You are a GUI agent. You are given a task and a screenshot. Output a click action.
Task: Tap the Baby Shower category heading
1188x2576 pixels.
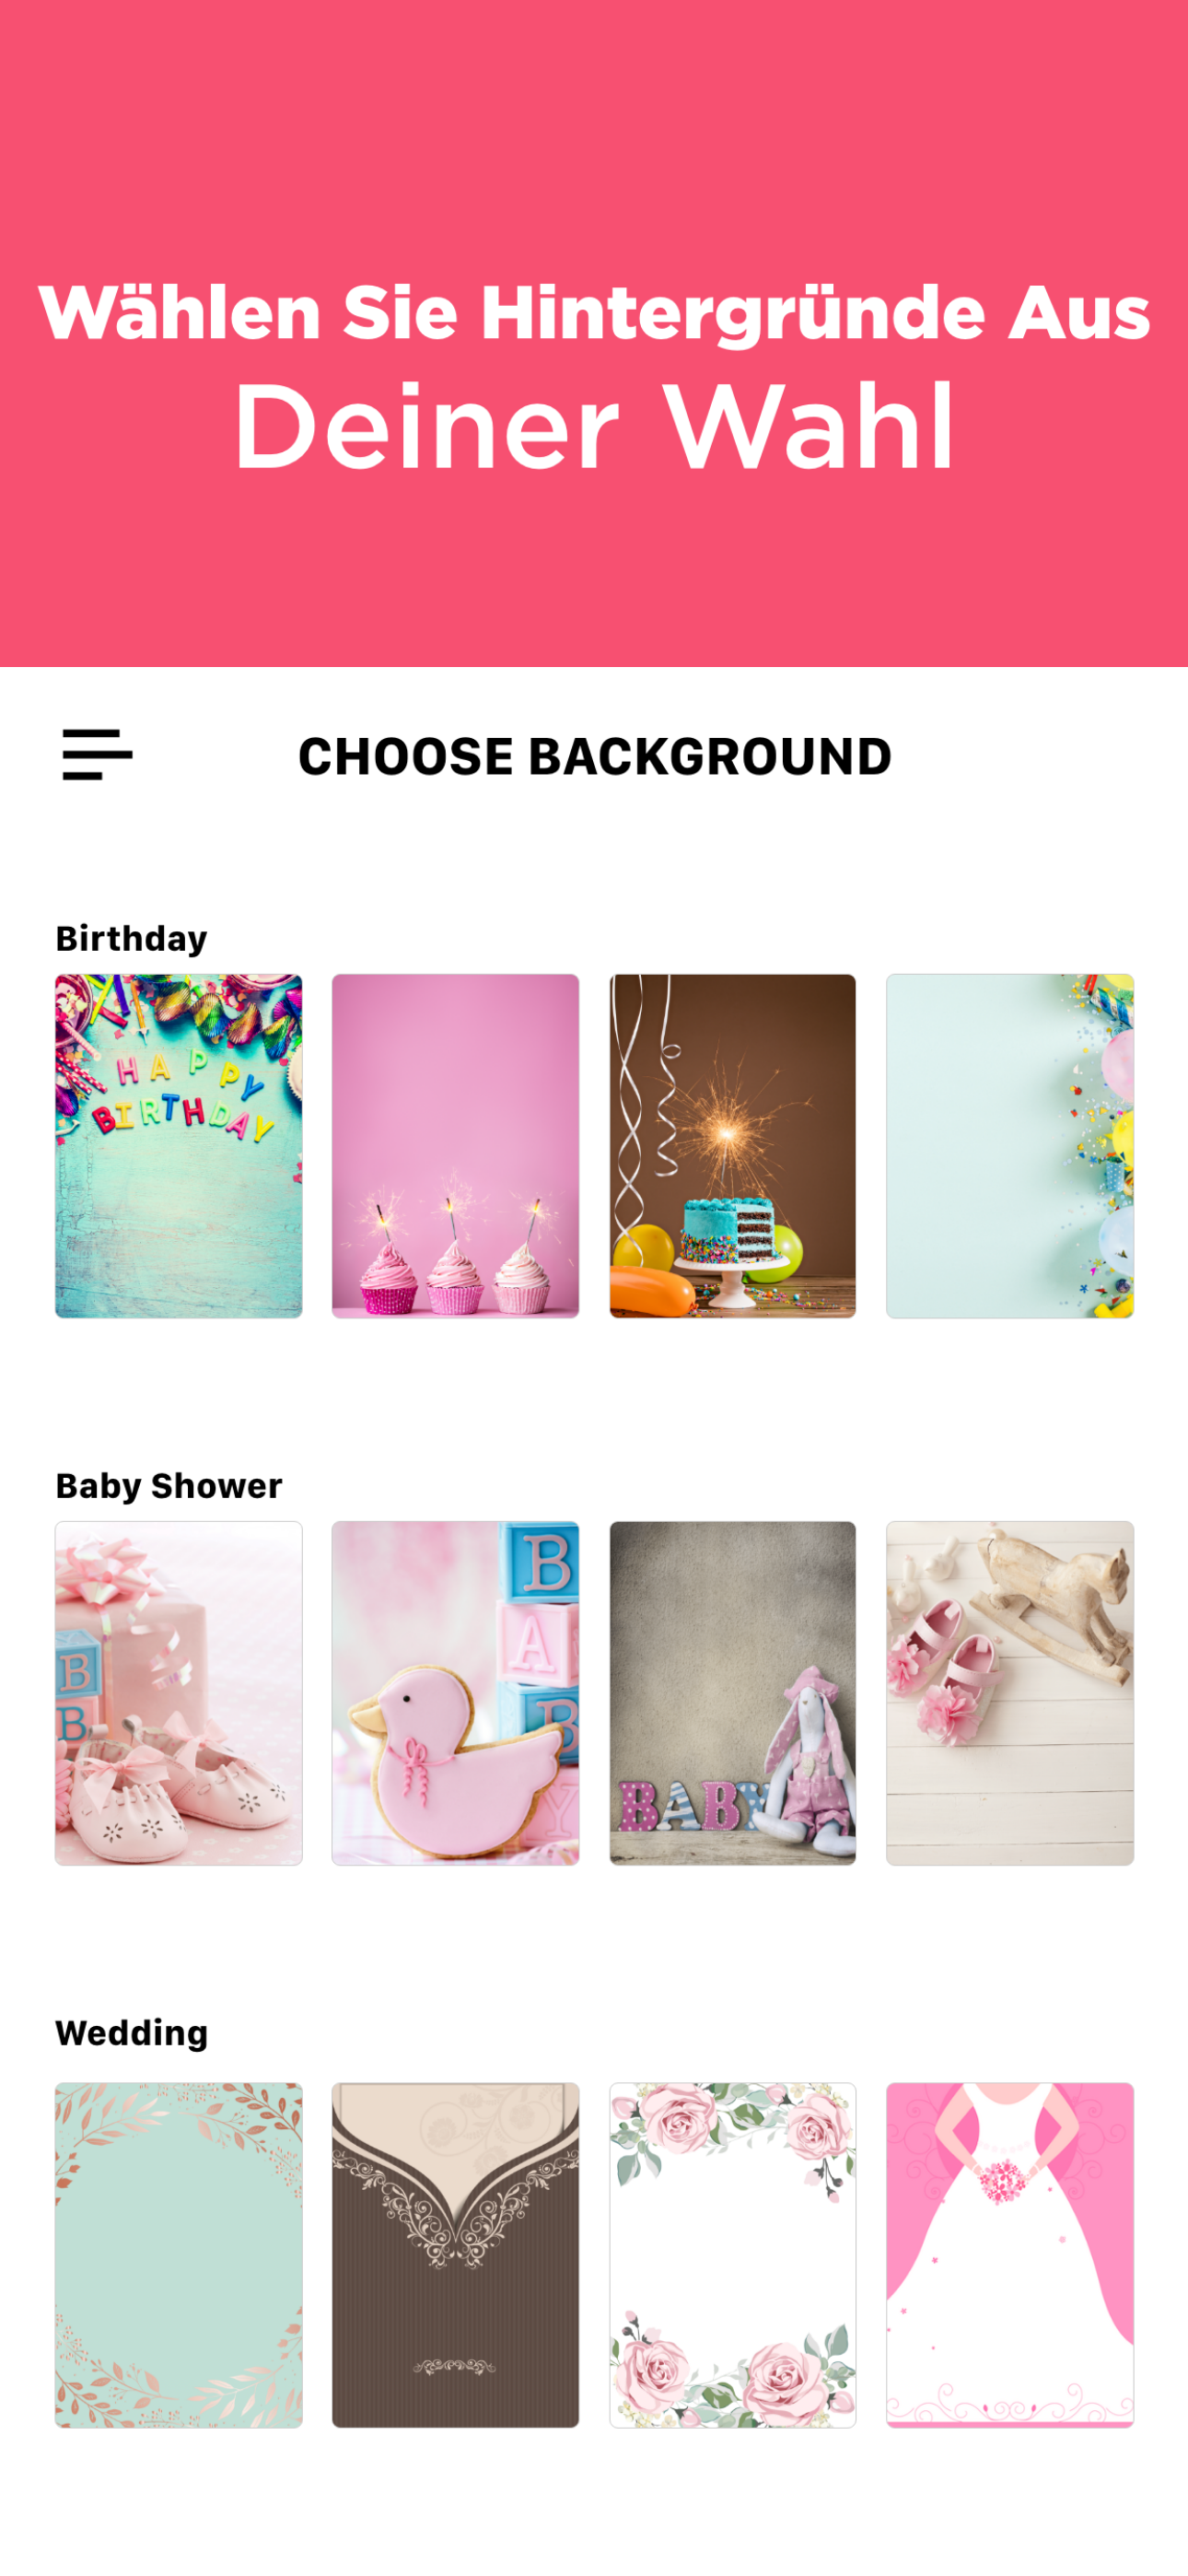pyautogui.click(x=169, y=1486)
